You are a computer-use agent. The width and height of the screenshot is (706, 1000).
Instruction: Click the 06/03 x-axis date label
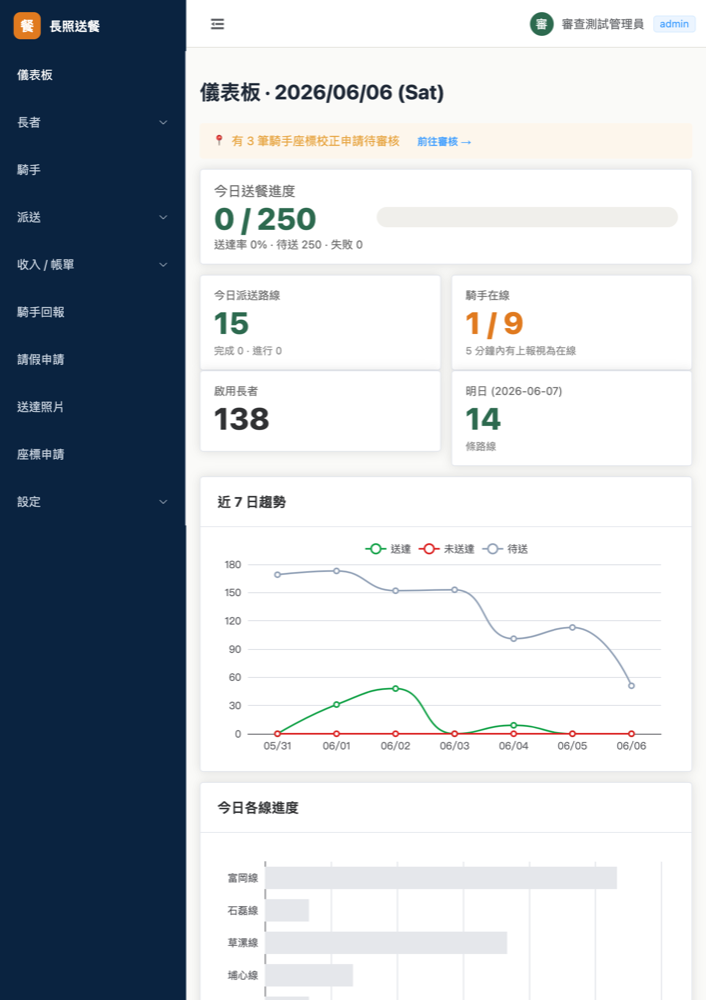coord(455,746)
